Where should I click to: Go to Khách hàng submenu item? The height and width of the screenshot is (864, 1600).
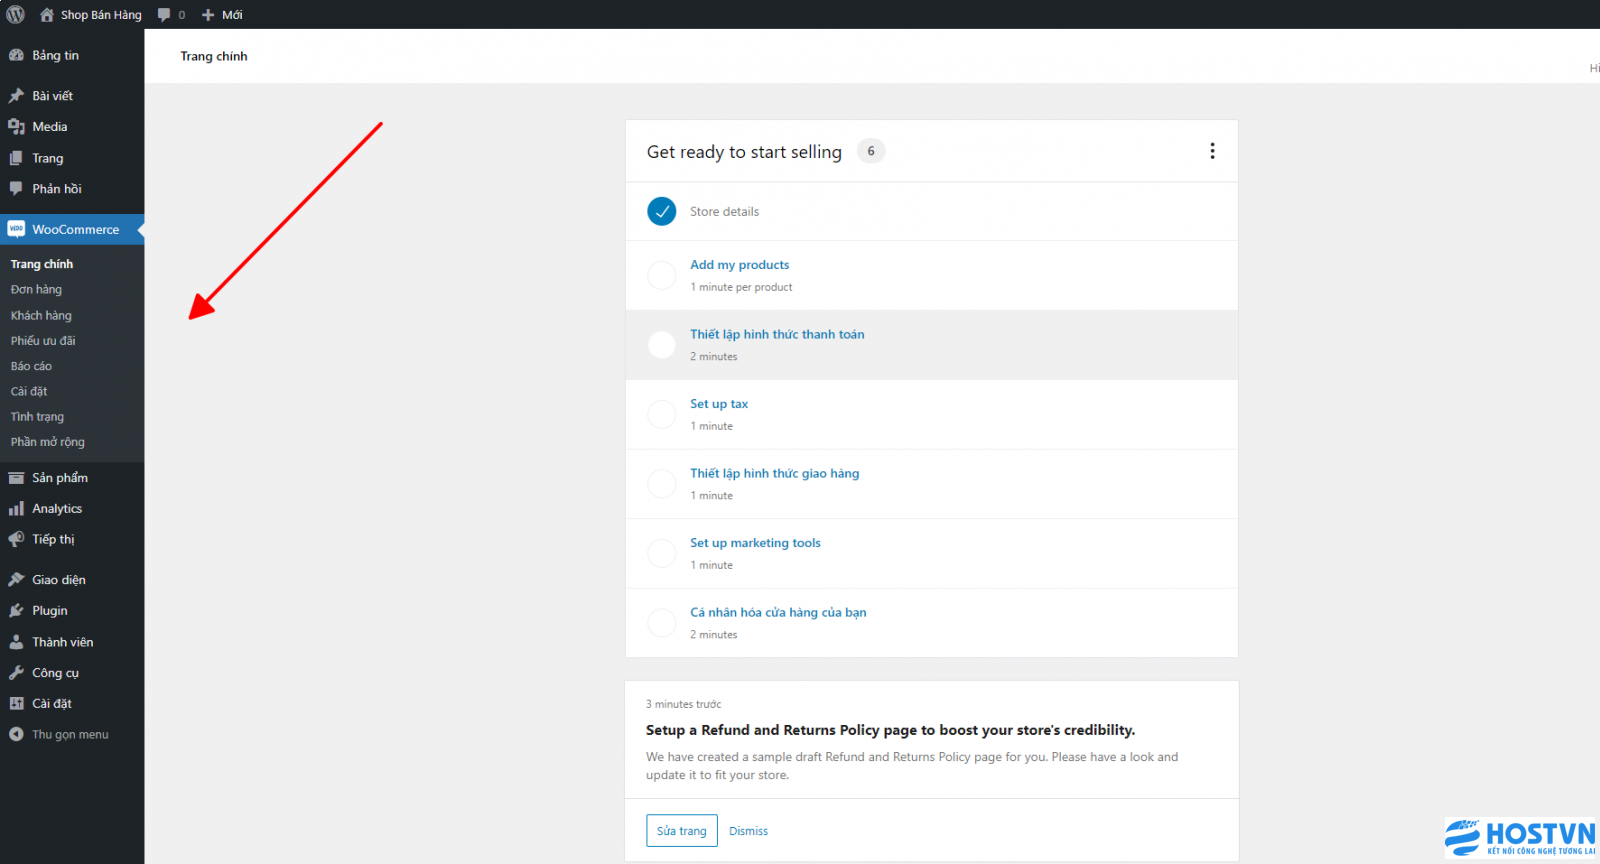coord(41,315)
